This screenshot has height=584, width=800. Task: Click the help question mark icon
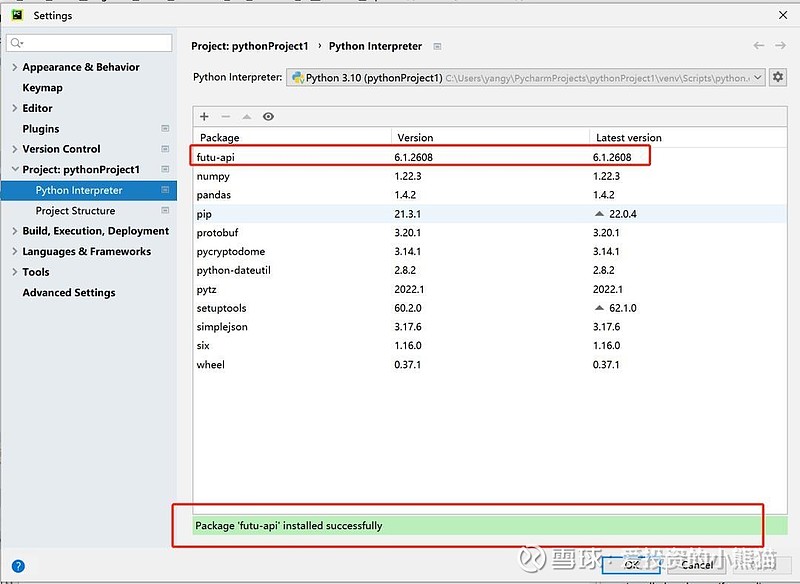tap(17, 566)
